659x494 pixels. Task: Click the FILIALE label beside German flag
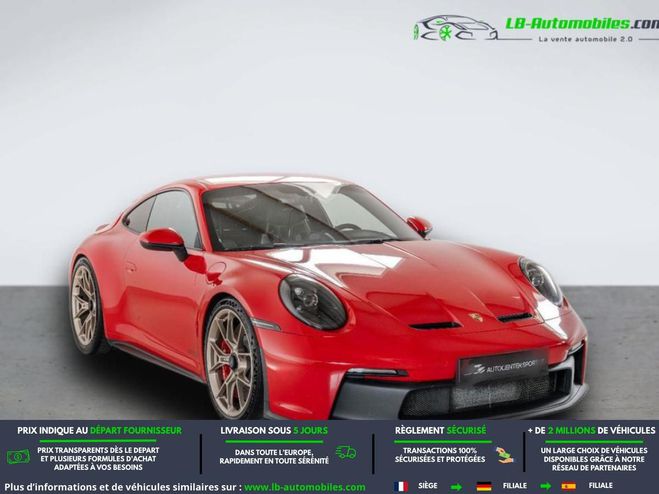point(515,486)
